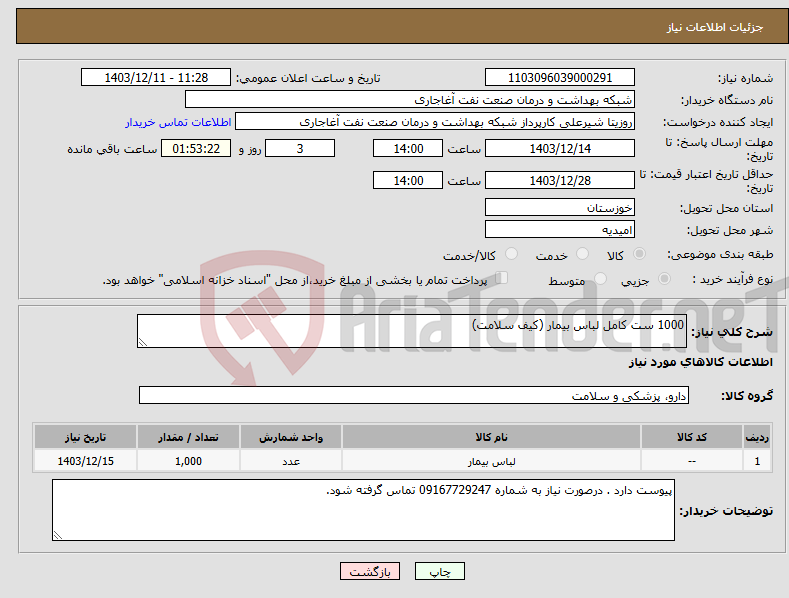
Task: Click the ردیف column header
Action: tap(757, 437)
